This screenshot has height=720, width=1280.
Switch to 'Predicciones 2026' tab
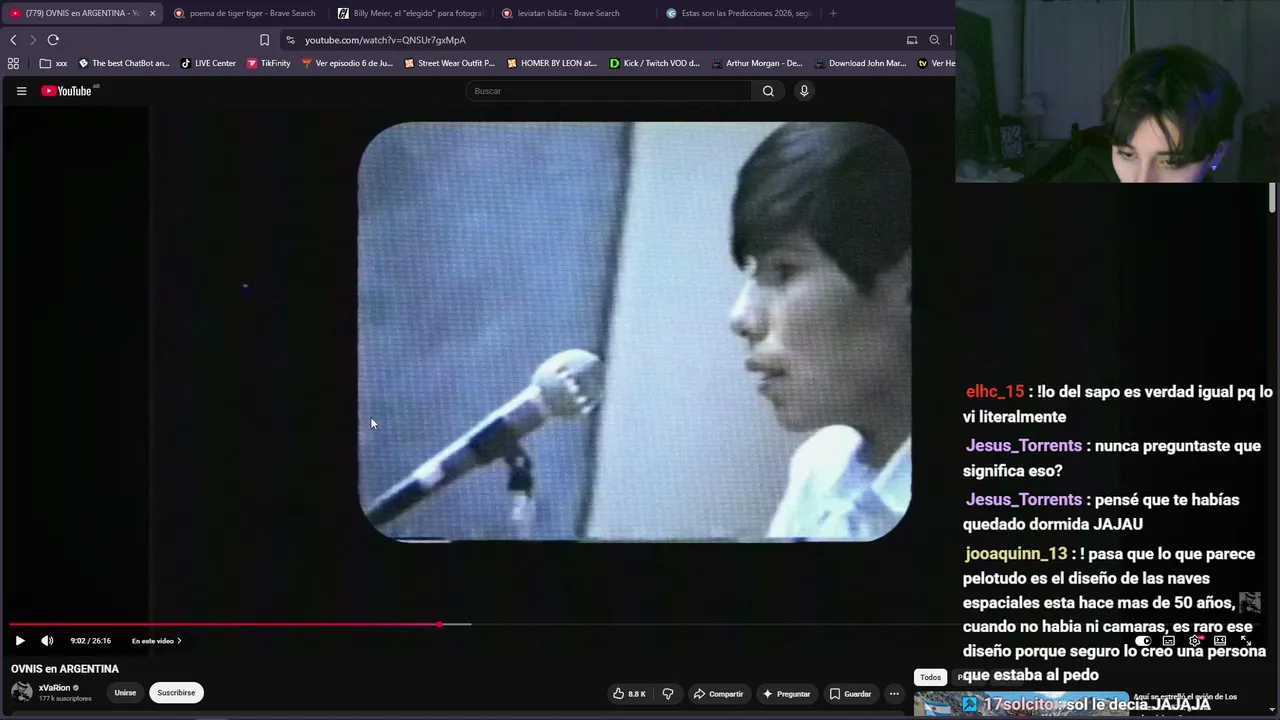coord(738,13)
